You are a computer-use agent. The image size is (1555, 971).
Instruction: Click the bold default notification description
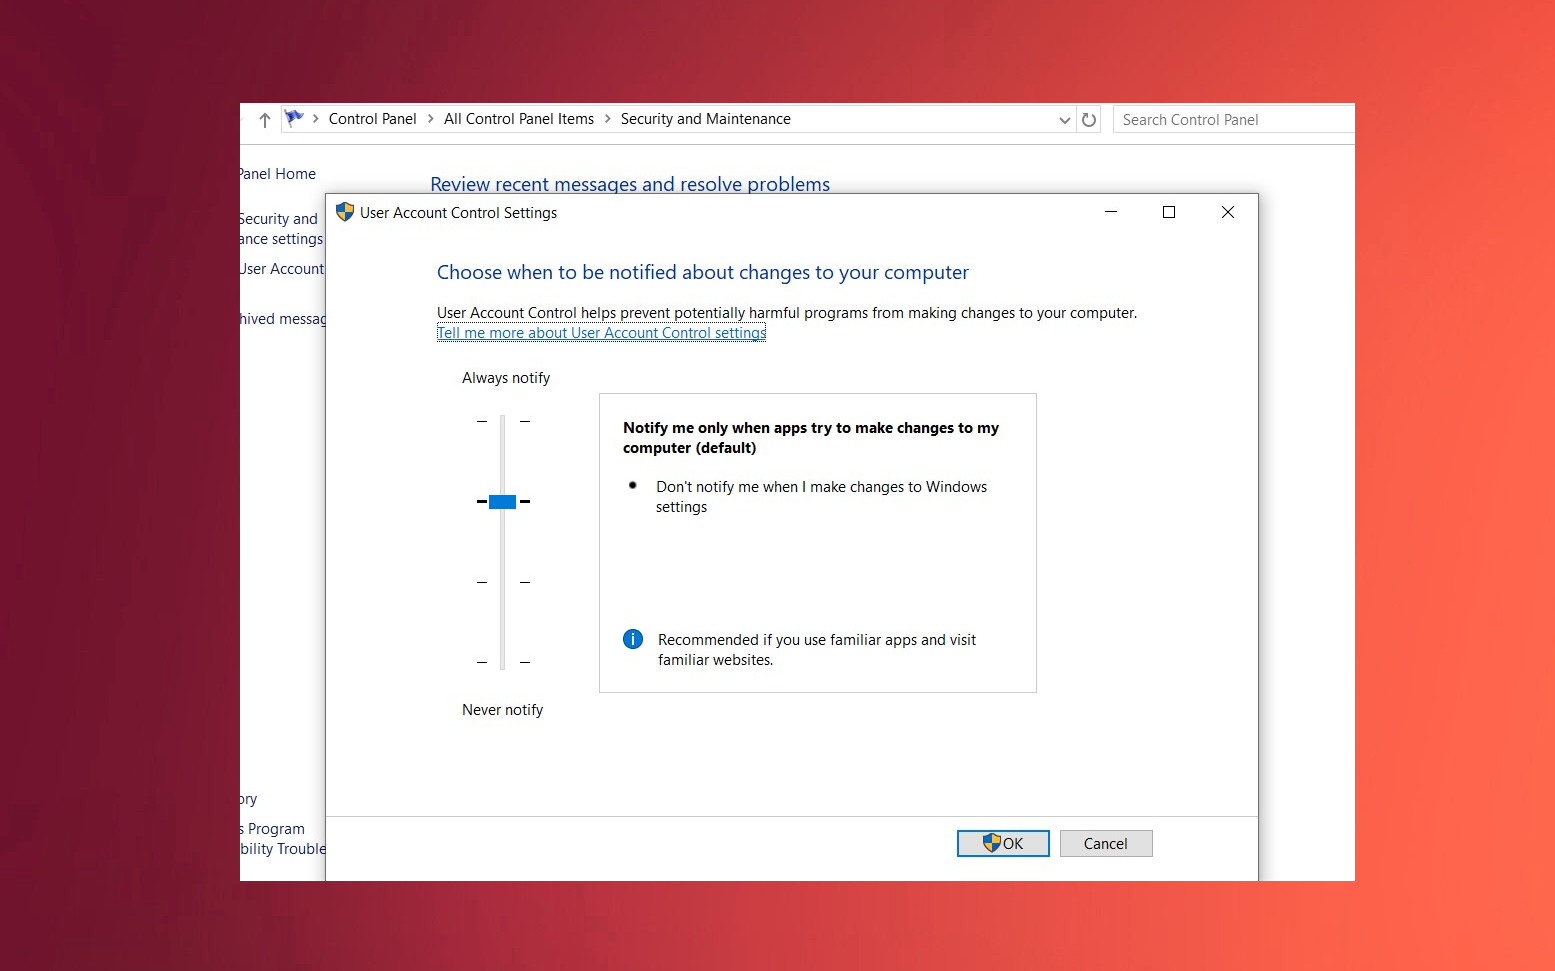click(811, 438)
